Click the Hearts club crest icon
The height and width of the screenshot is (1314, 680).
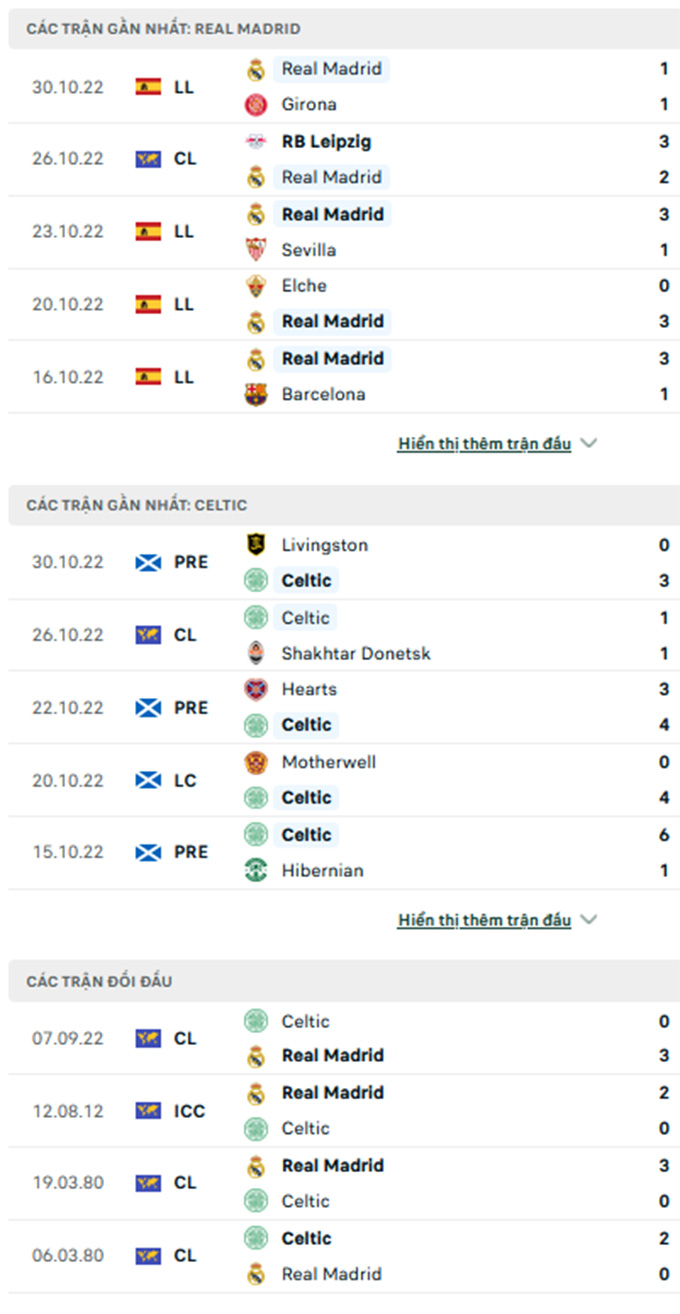click(256, 689)
